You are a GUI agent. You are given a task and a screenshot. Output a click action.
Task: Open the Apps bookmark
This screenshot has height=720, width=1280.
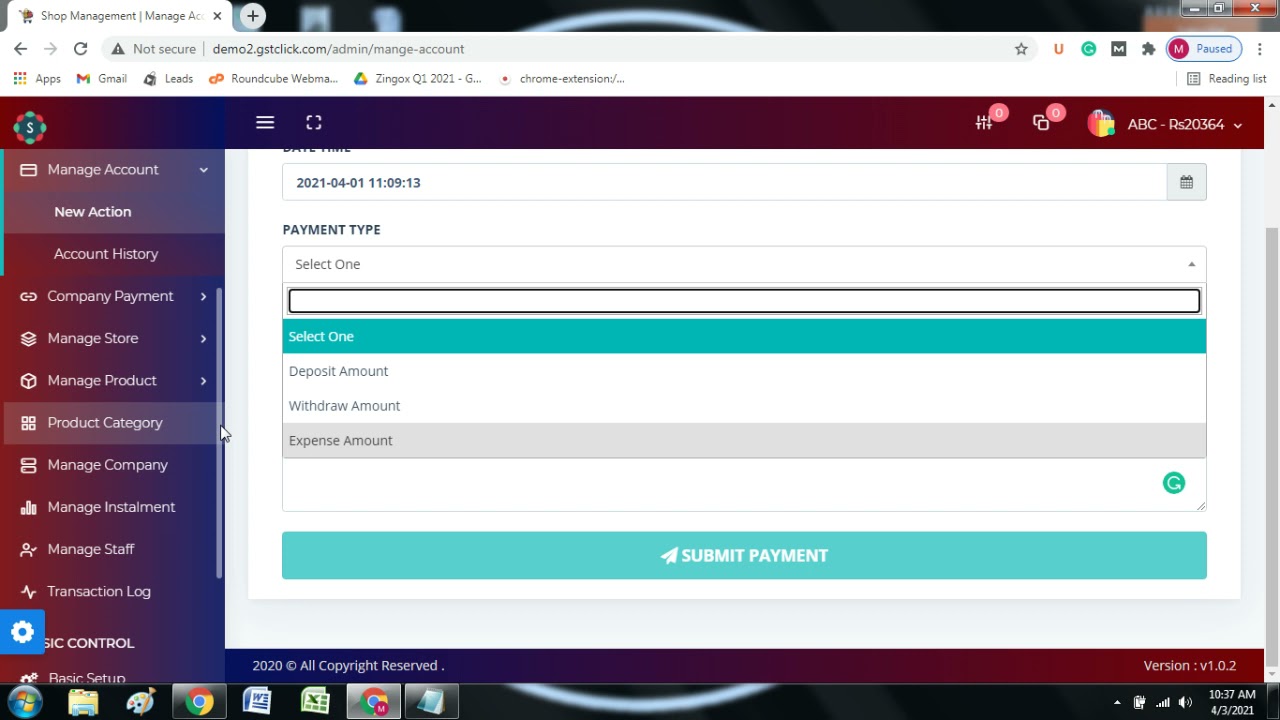(x=37, y=79)
